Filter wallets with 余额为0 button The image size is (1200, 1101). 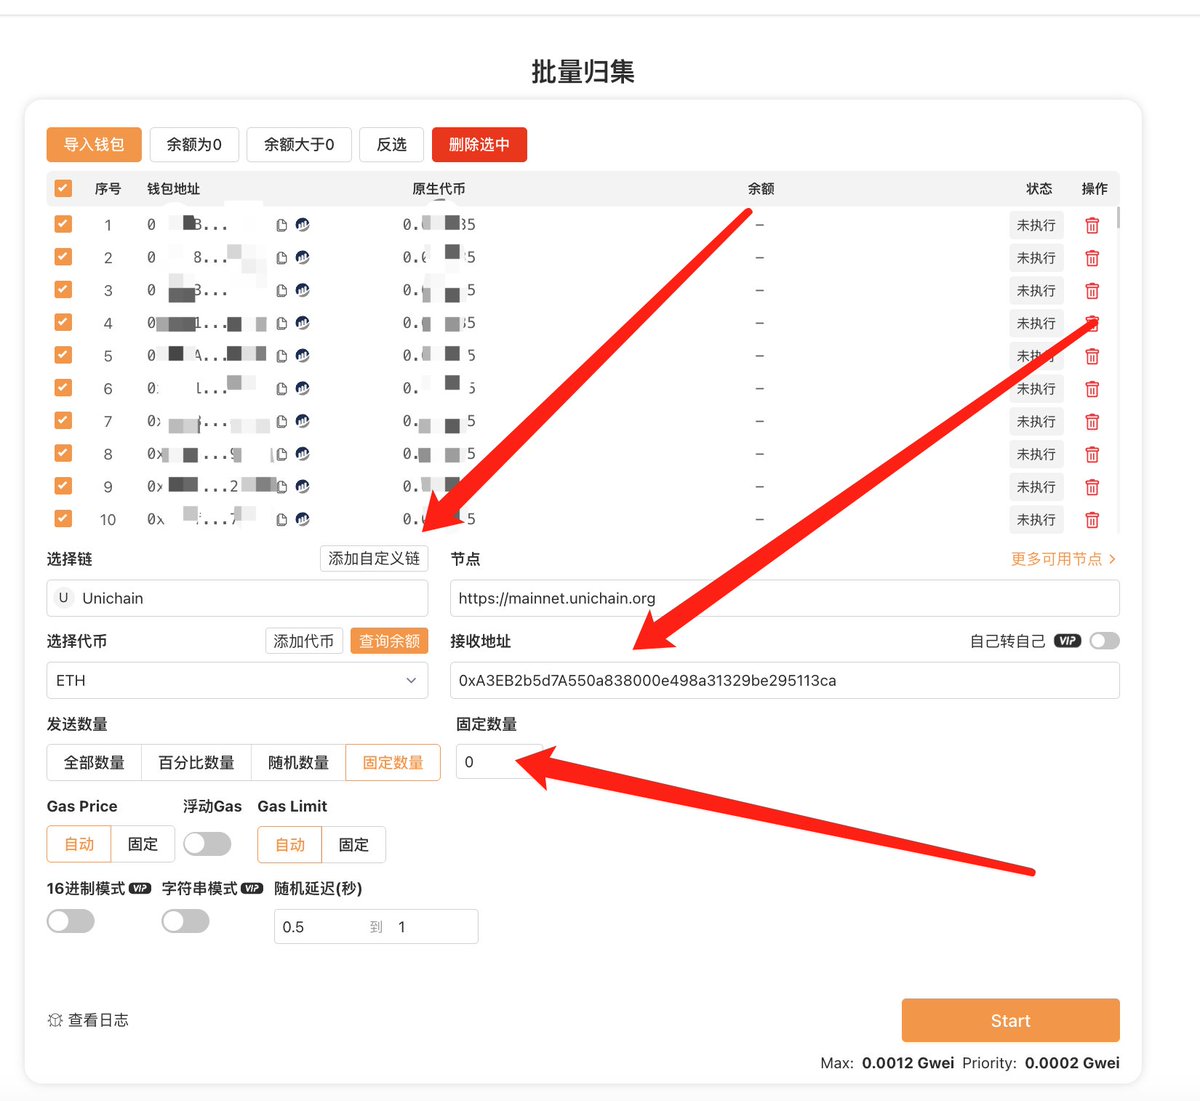(x=194, y=144)
